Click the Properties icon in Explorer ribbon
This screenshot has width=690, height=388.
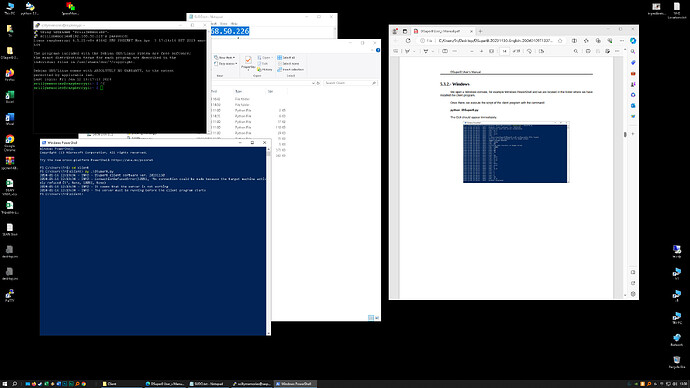(248, 62)
